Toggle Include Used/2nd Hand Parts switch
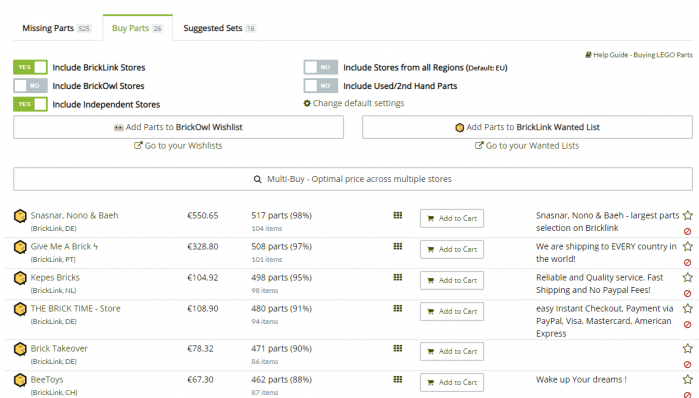This screenshot has height=398, width=699. (321, 86)
